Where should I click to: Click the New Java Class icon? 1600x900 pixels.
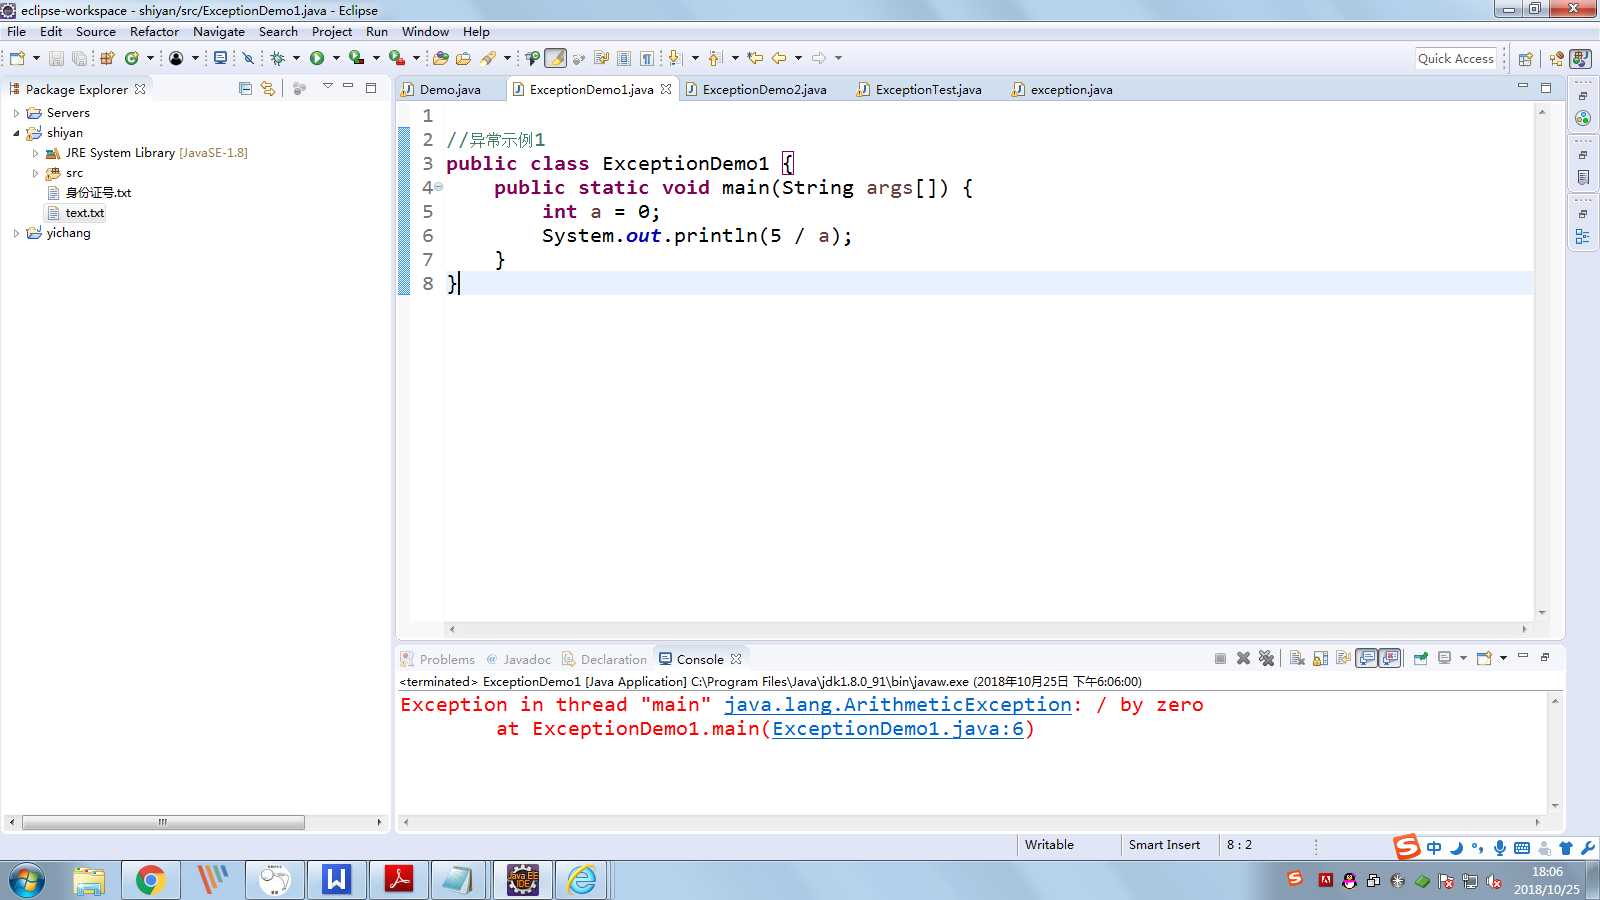coord(131,58)
